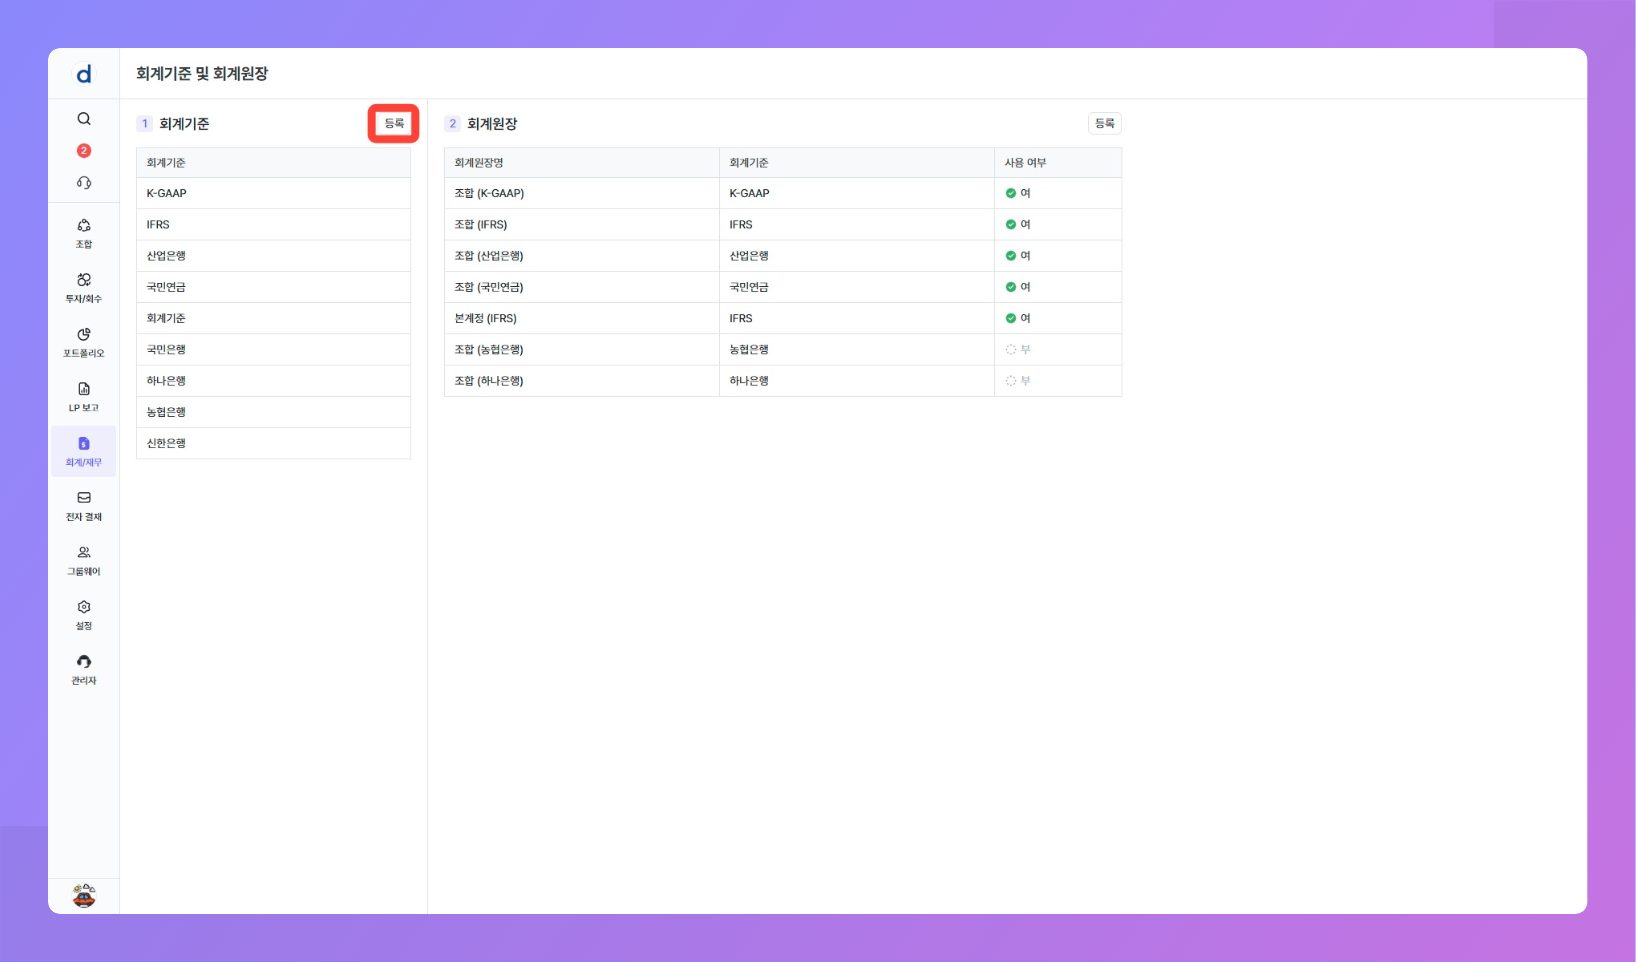Go to the 조합 sidebar menu
The image size is (1636, 962).
click(84, 234)
